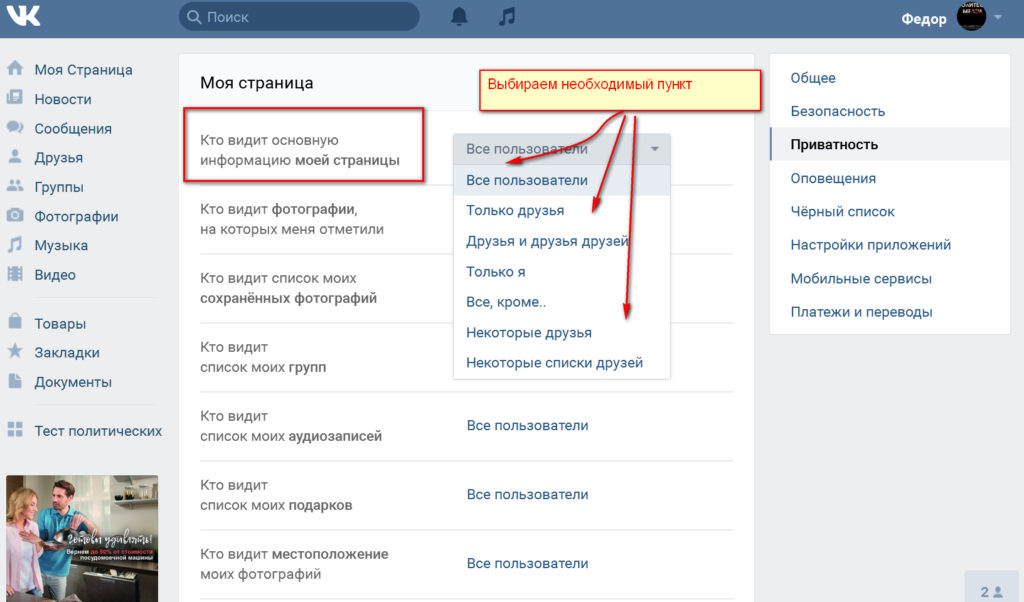
Task: Select Только друзья option
Action: 562,210
